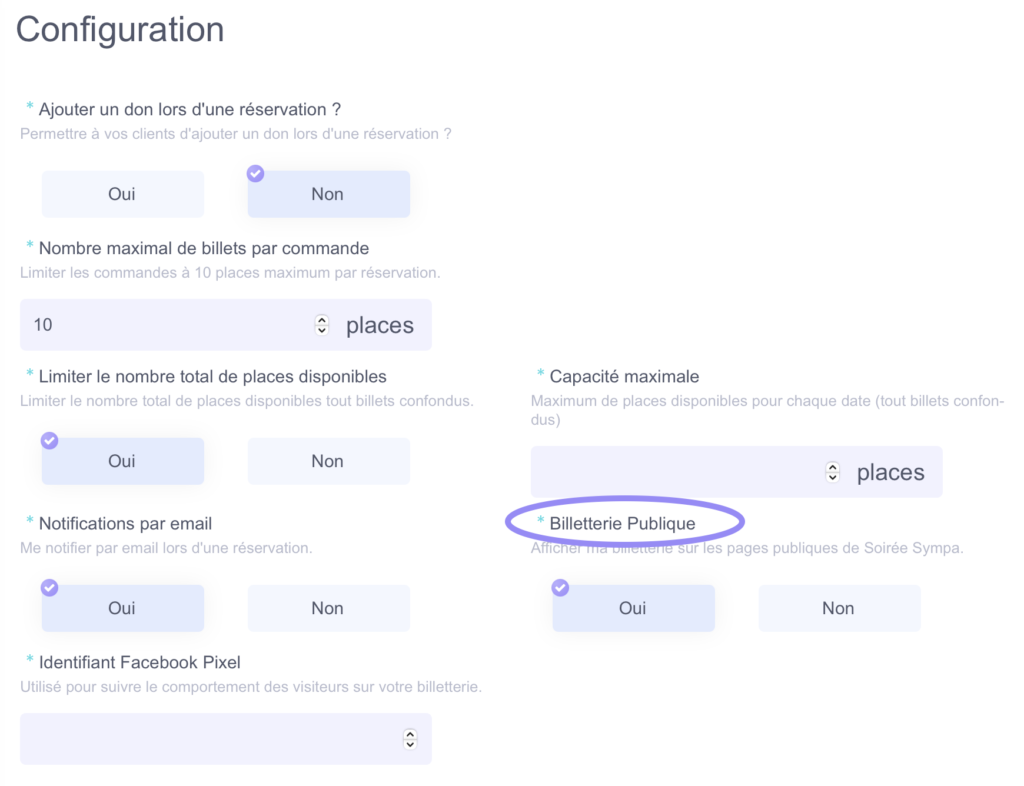The image size is (1024, 786).
Task: Disable email notifications with Non
Action: click(328, 608)
